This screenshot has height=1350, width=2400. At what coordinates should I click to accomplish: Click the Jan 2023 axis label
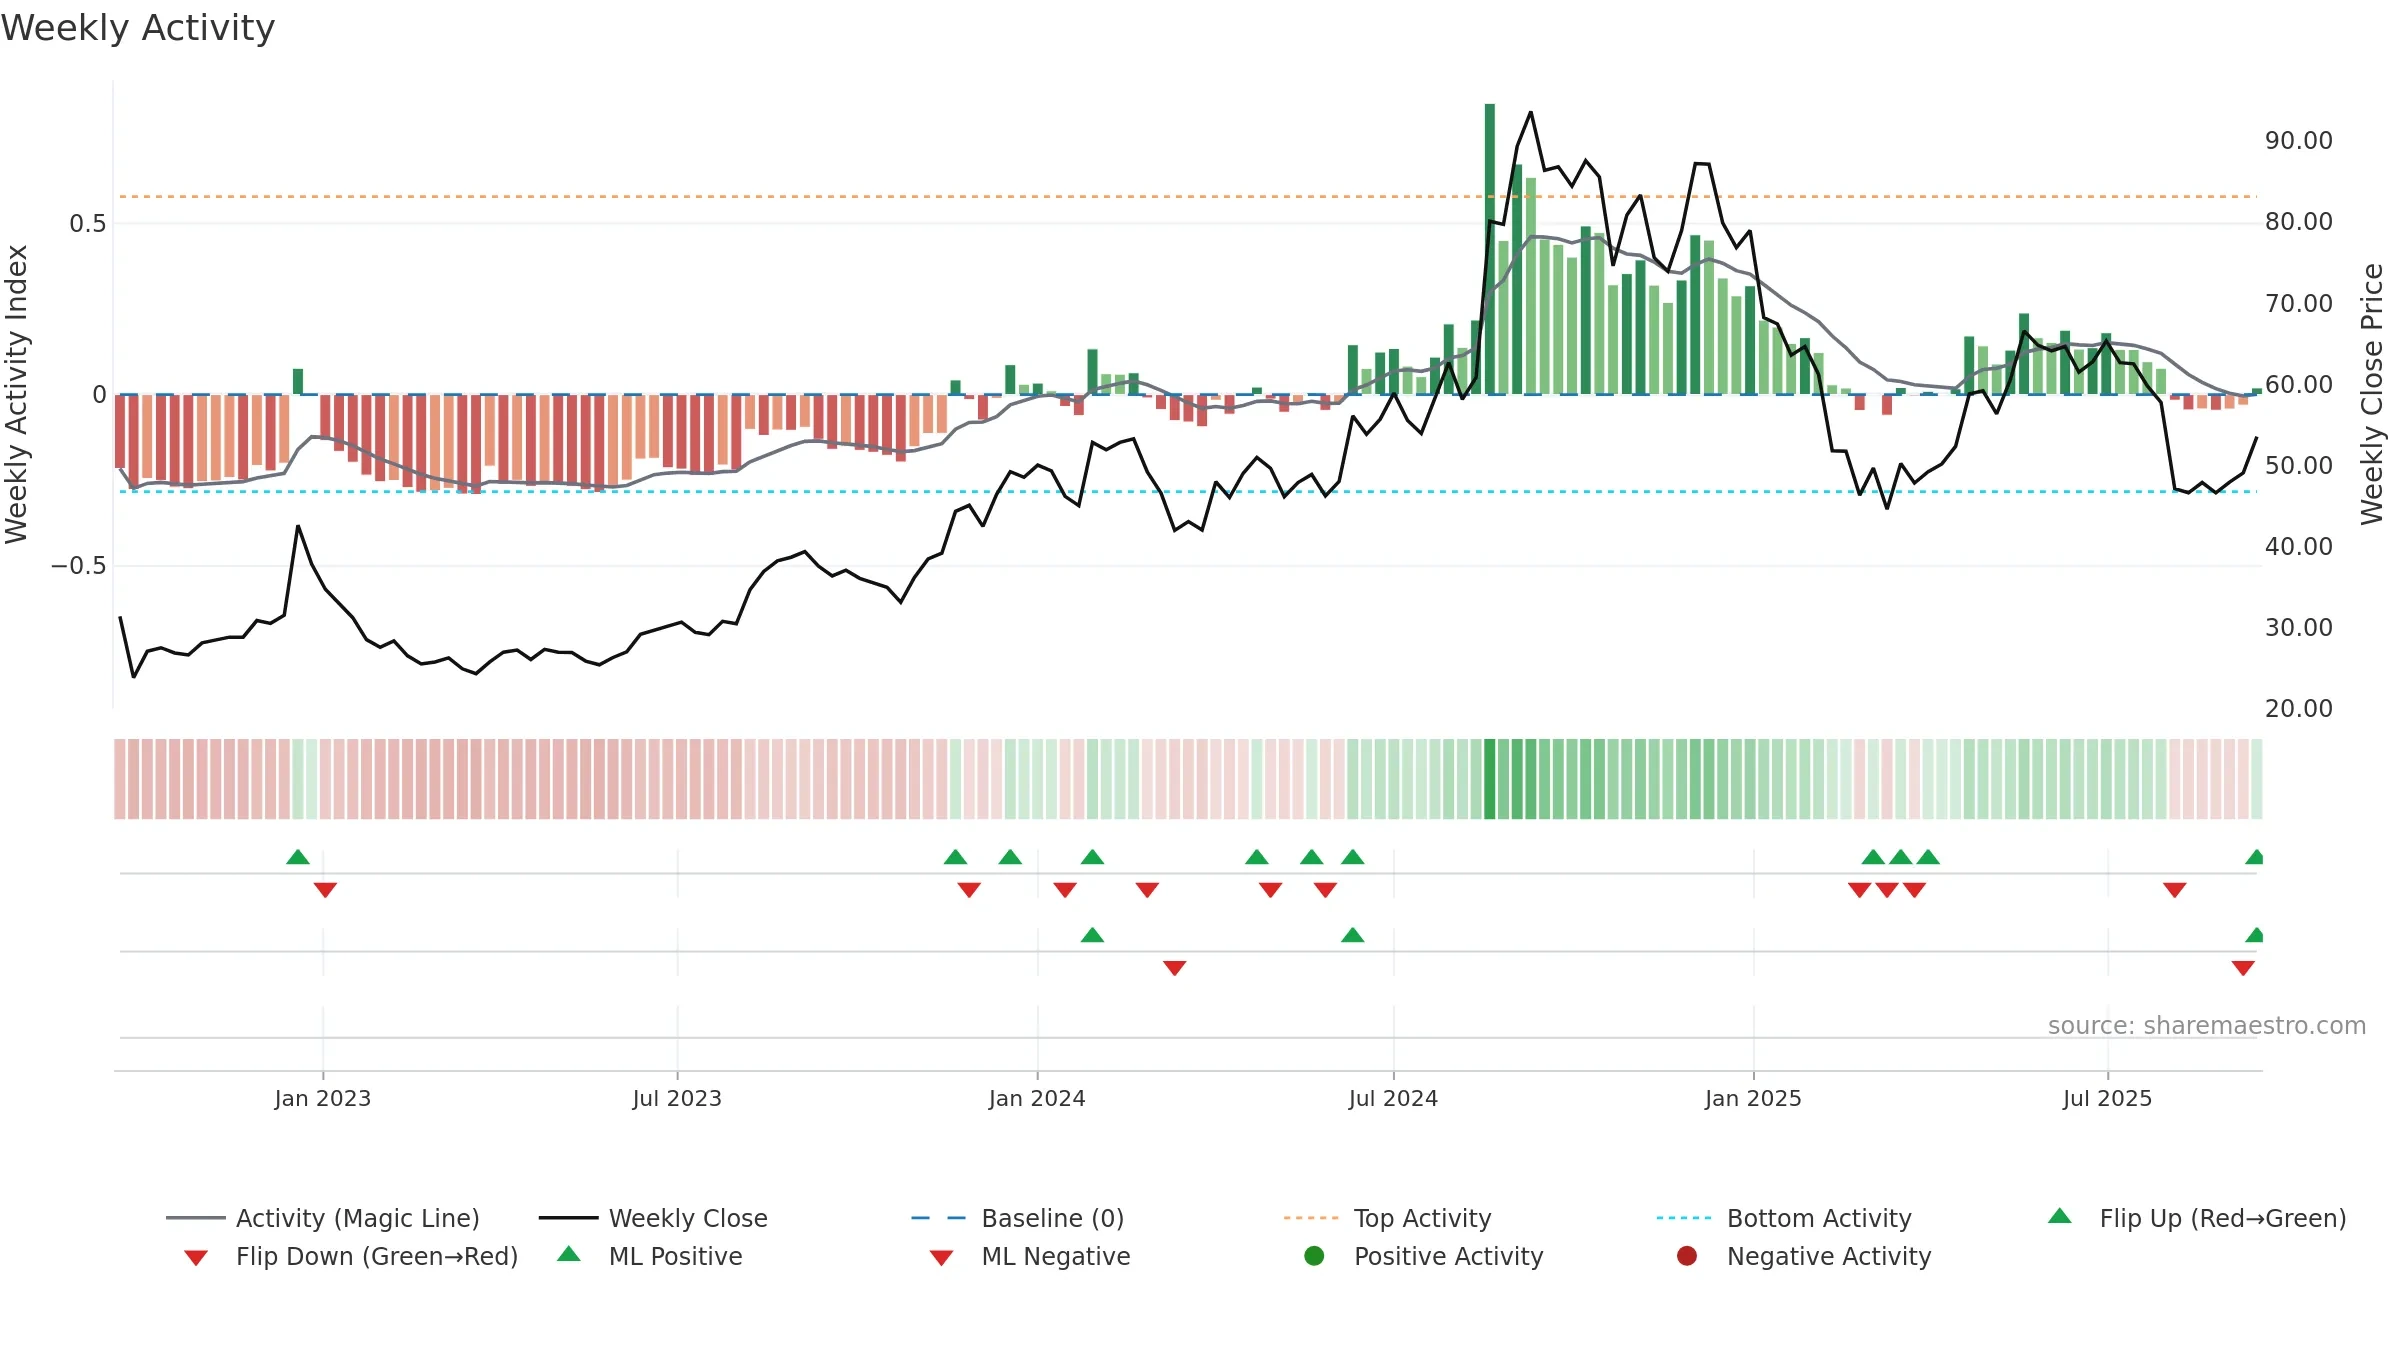tap(323, 1099)
